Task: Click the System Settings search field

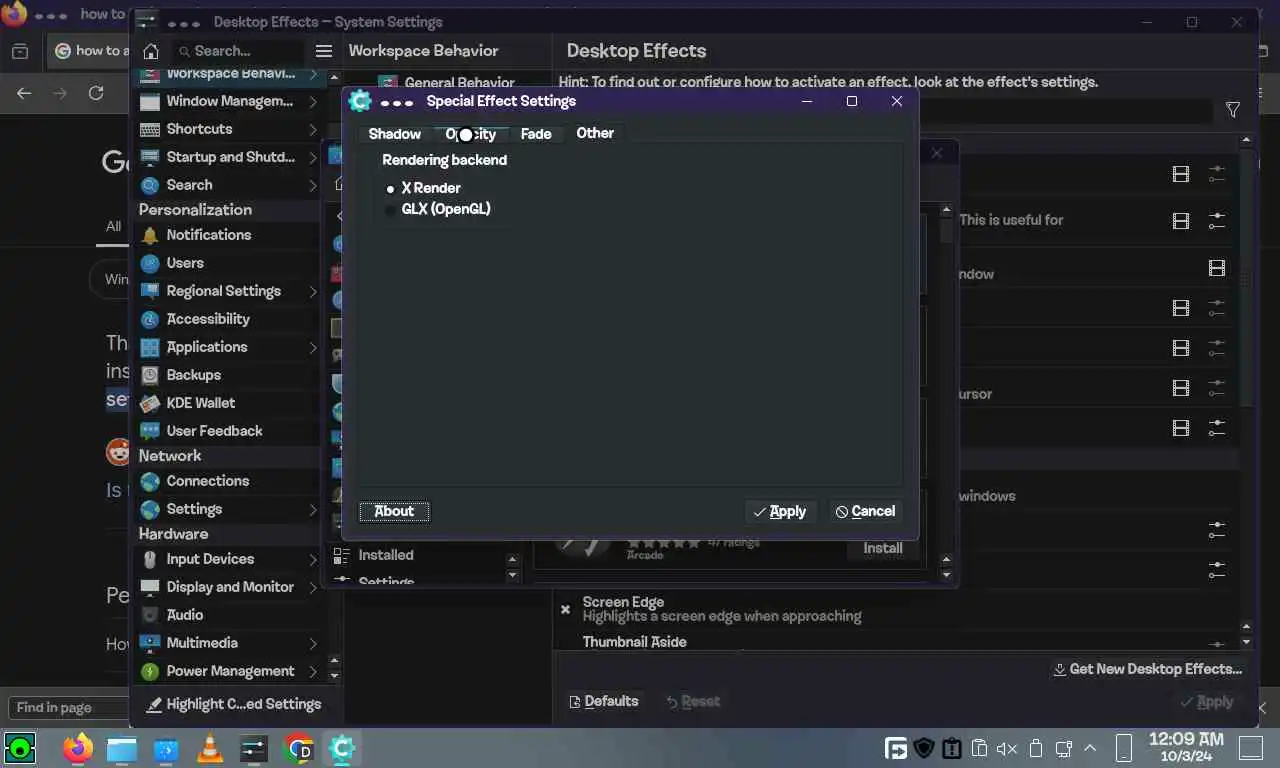Action: pos(237,51)
